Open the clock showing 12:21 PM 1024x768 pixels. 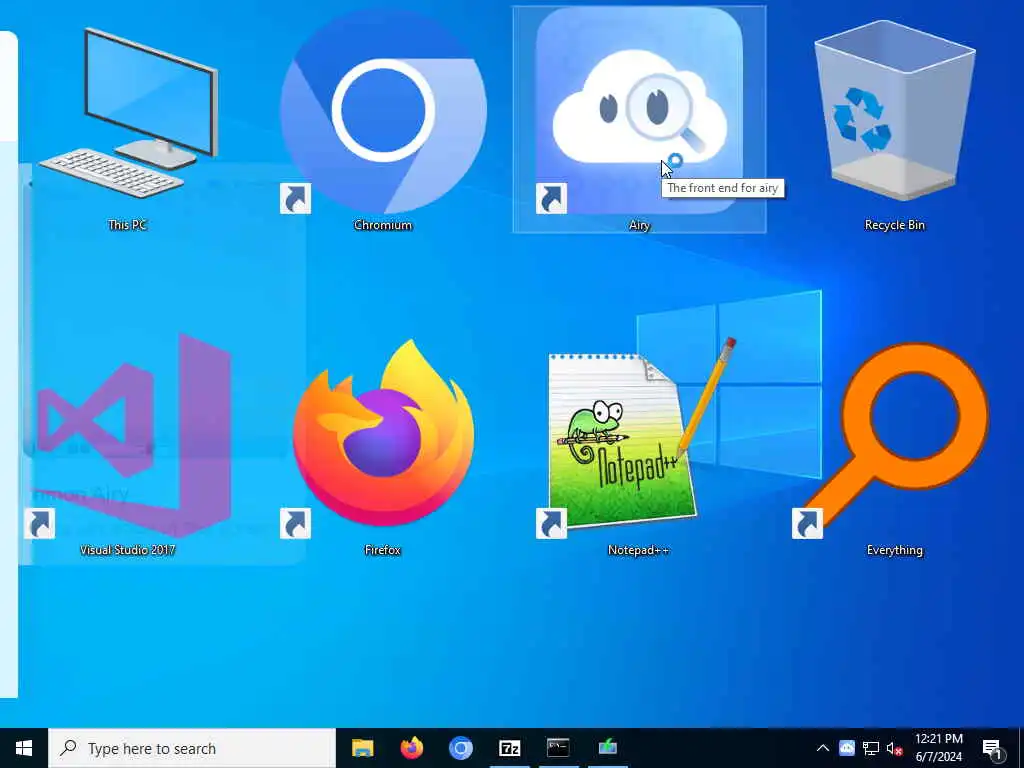pyautogui.click(x=938, y=748)
